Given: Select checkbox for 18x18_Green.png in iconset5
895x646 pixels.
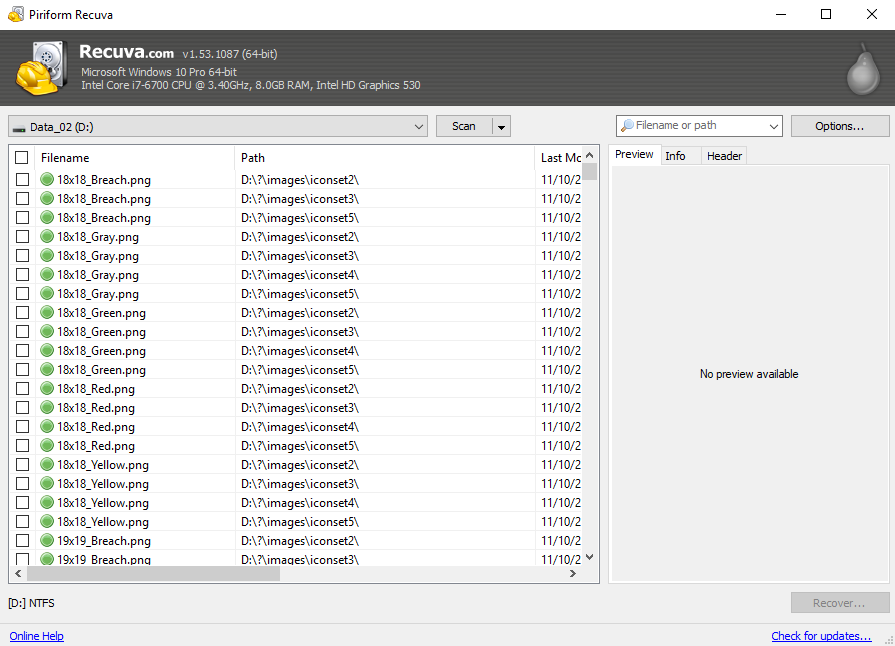Looking at the screenshot, I should click(x=22, y=370).
